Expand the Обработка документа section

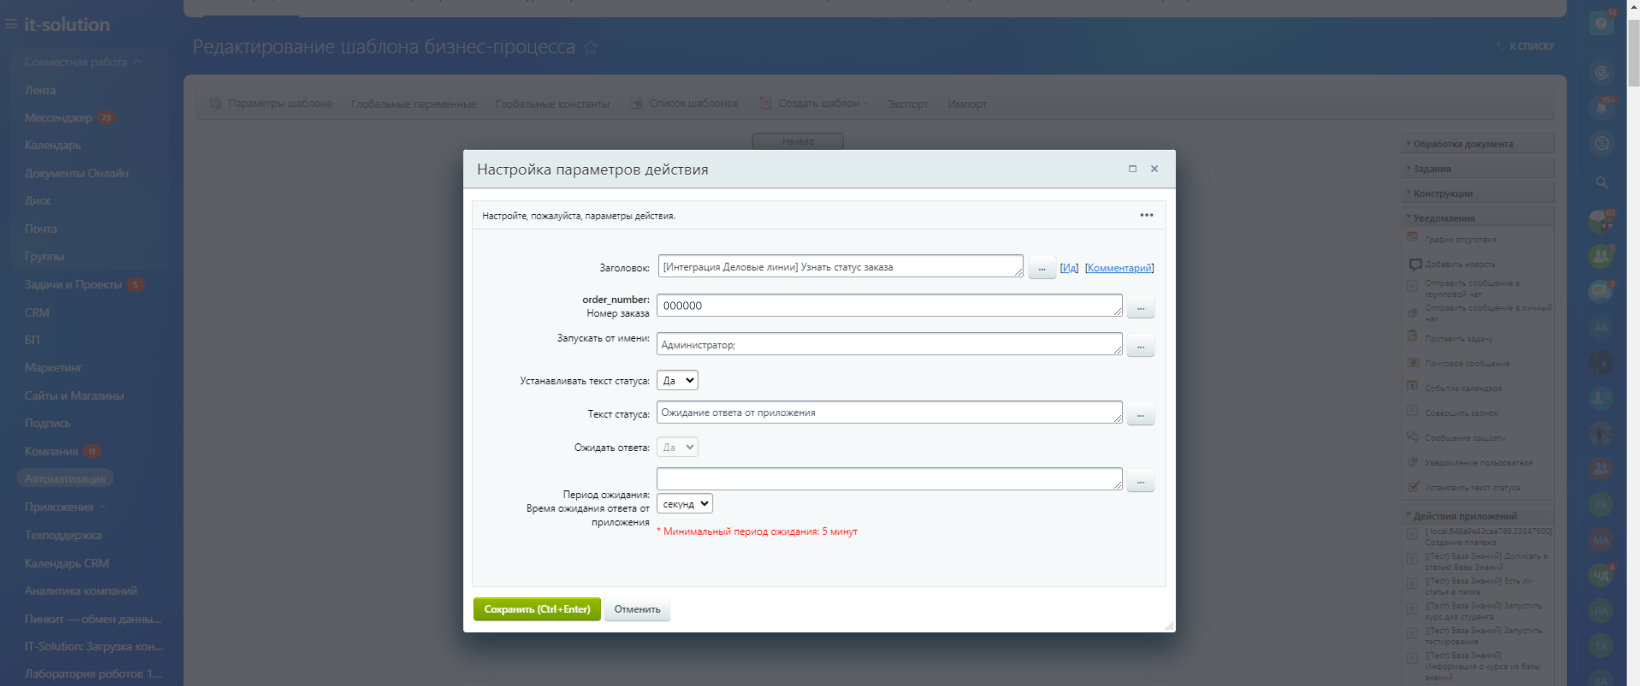1462,144
